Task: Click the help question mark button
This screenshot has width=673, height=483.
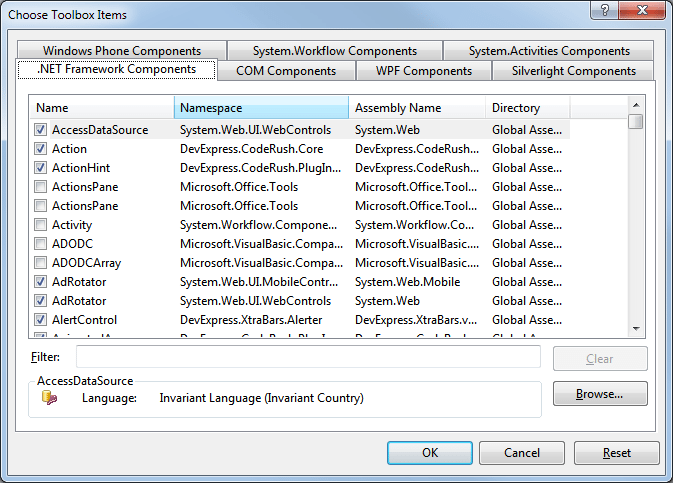Action: (x=605, y=10)
